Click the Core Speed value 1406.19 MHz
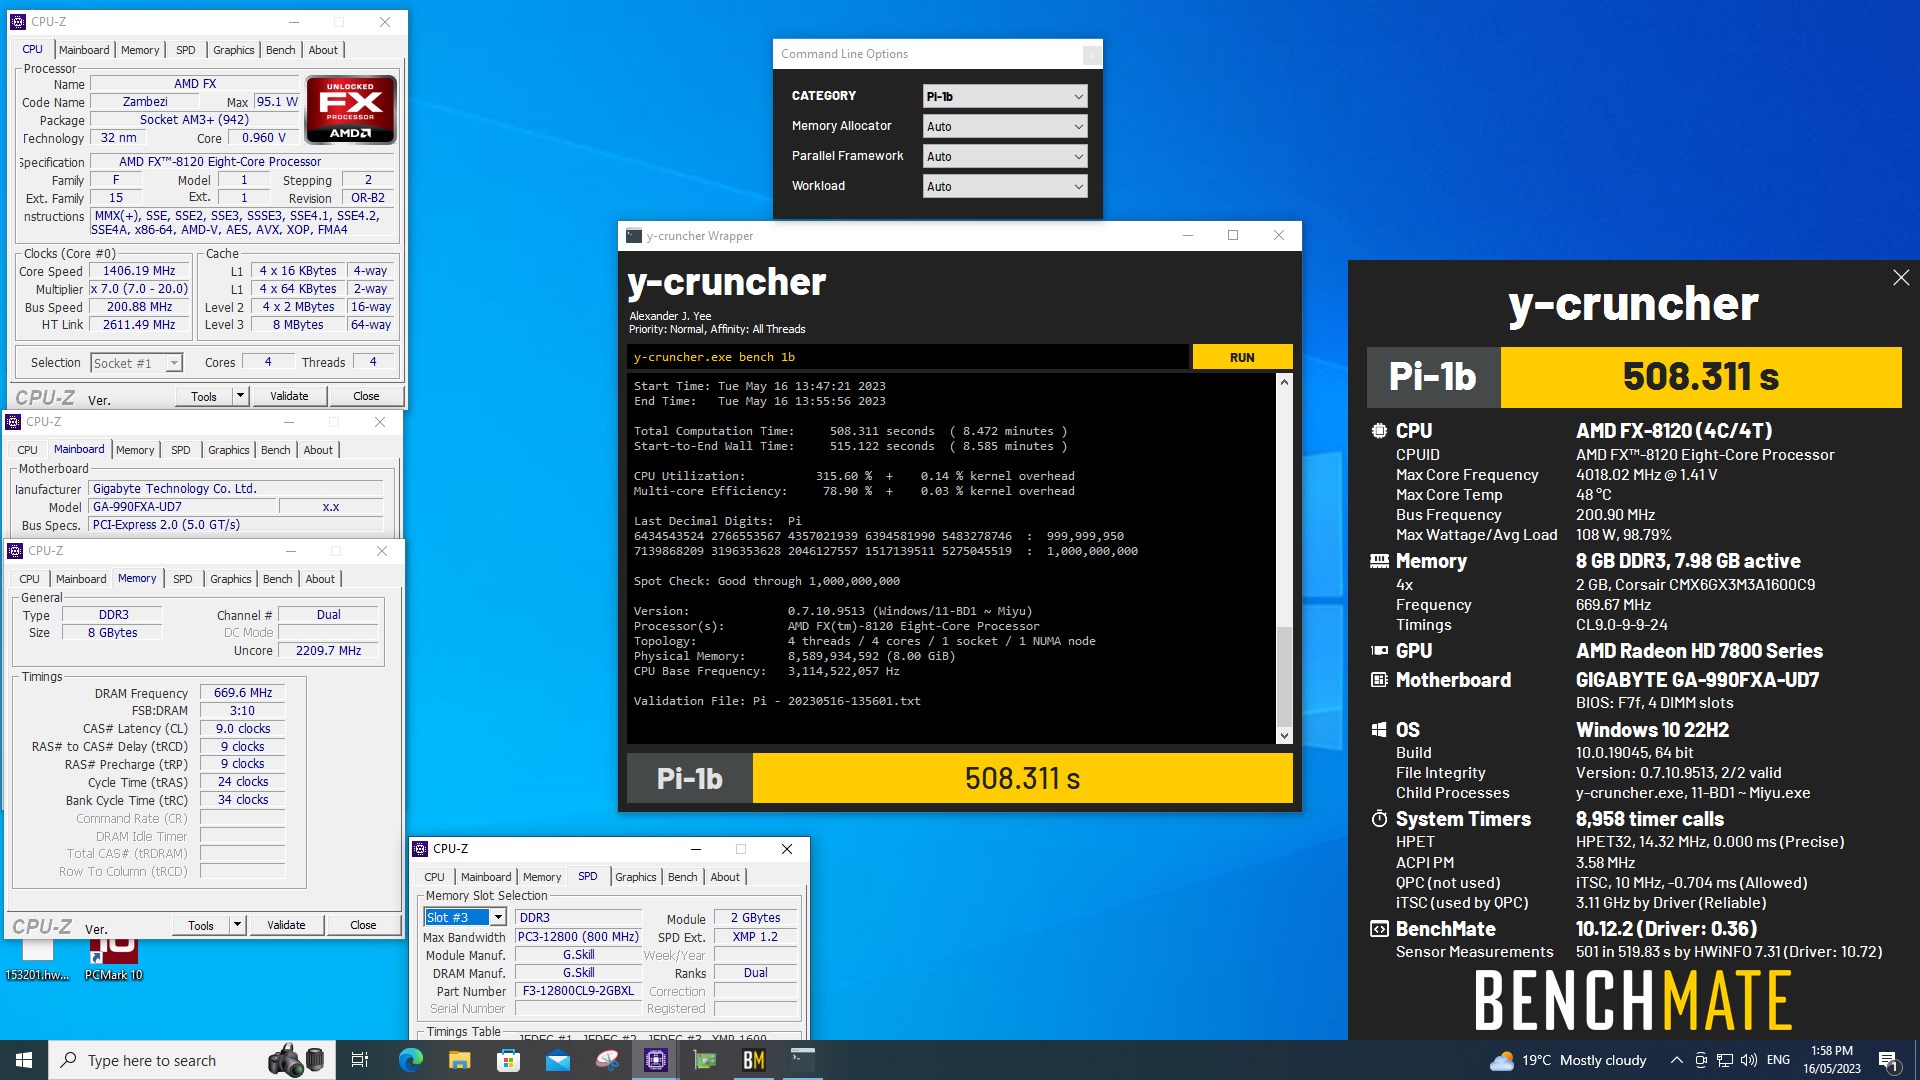Viewport: 1920px width, 1080px height. (x=139, y=271)
